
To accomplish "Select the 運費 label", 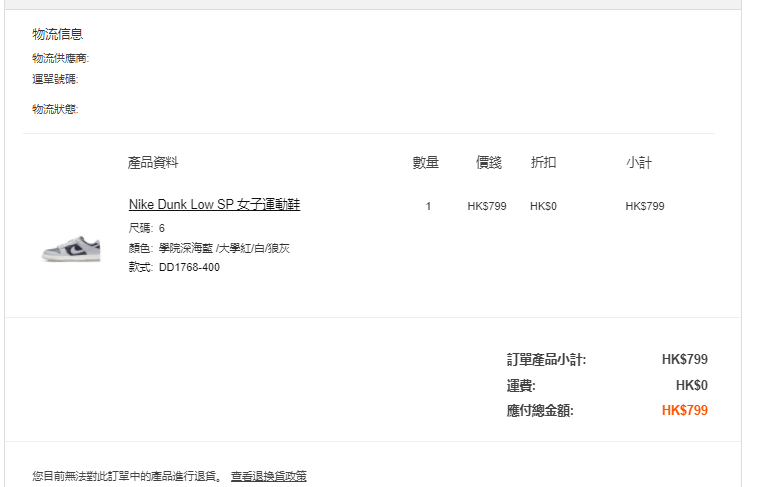I will point(521,385).
